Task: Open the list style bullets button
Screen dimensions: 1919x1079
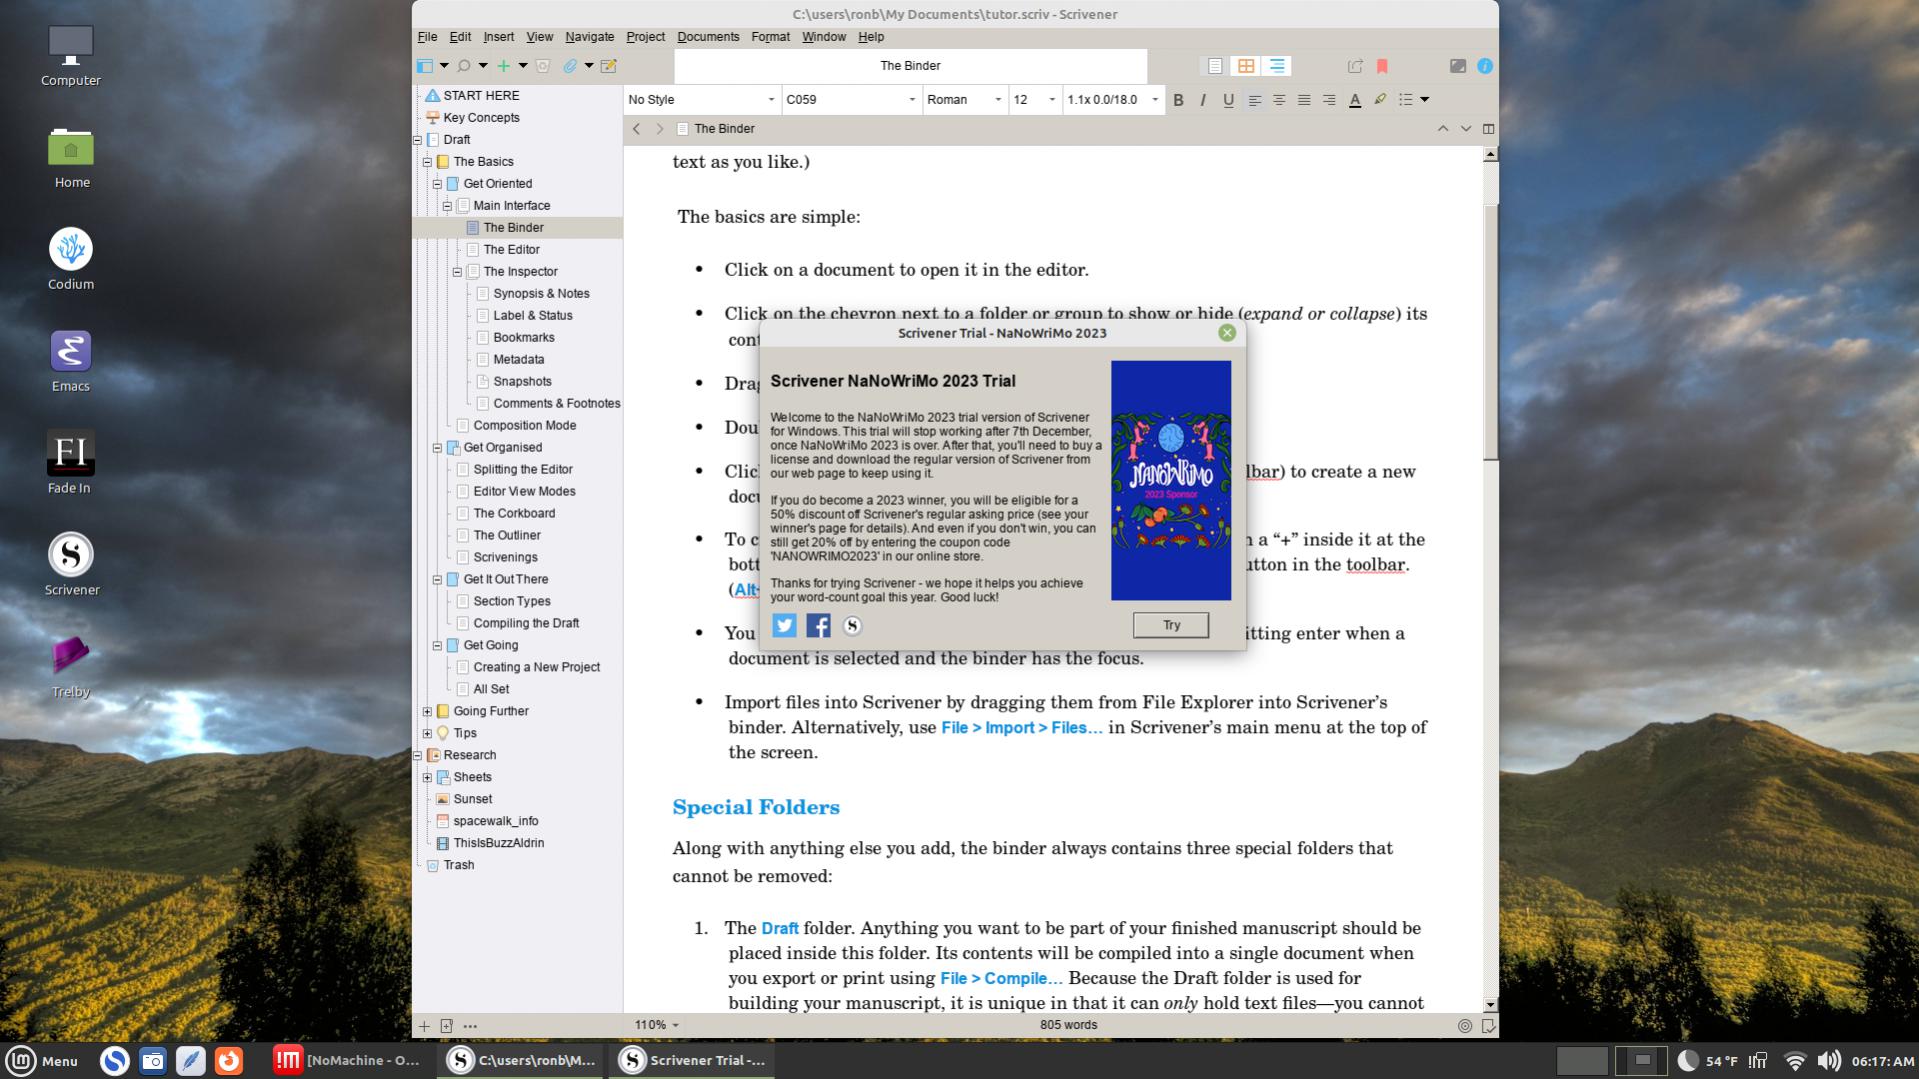Action: (x=1406, y=100)
